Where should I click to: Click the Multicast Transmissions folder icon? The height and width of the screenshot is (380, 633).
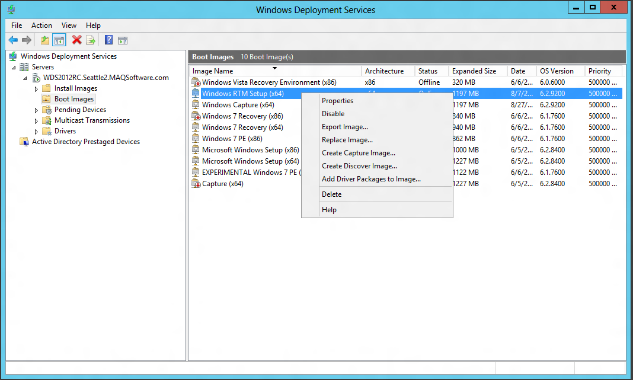pos(47,120)
